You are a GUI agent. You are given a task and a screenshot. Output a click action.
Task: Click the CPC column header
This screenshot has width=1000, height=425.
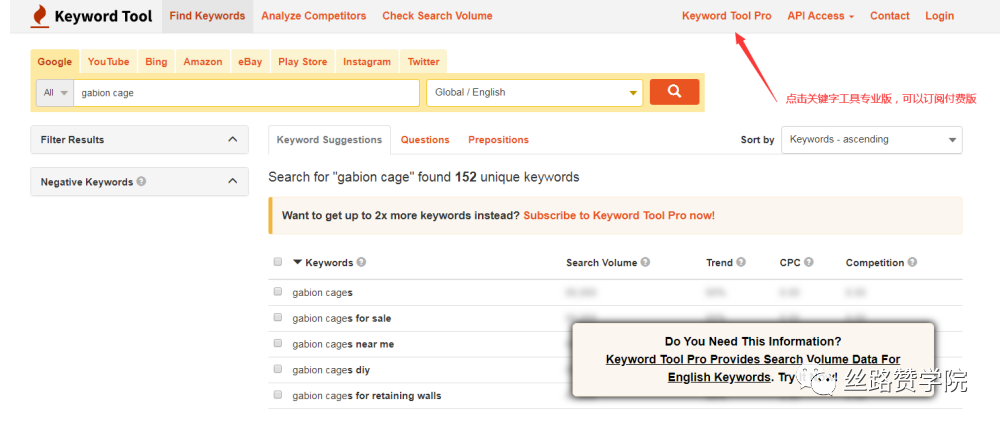(x=790, y=262)
